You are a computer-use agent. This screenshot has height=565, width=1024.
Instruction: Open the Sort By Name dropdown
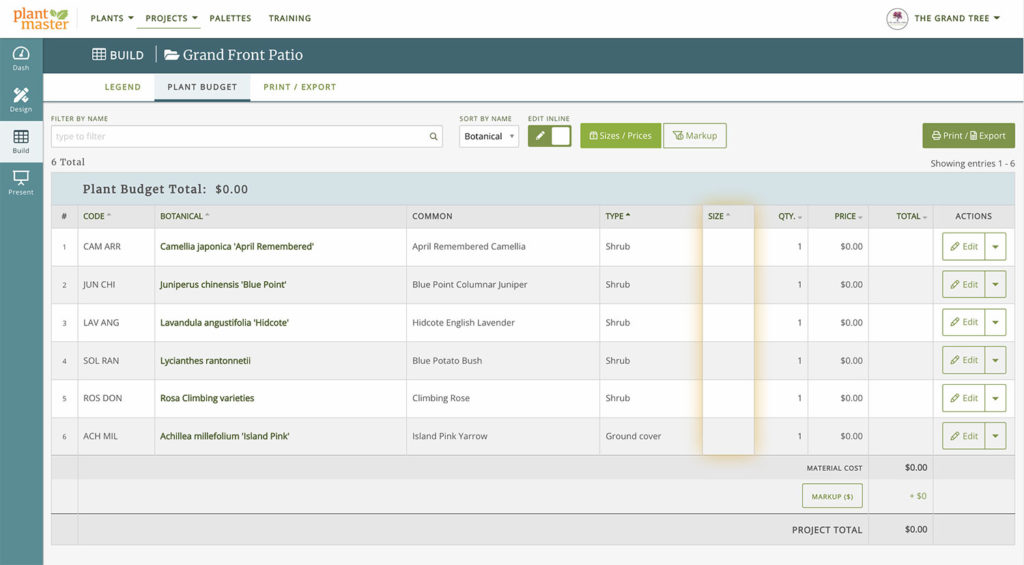point(489,136)
